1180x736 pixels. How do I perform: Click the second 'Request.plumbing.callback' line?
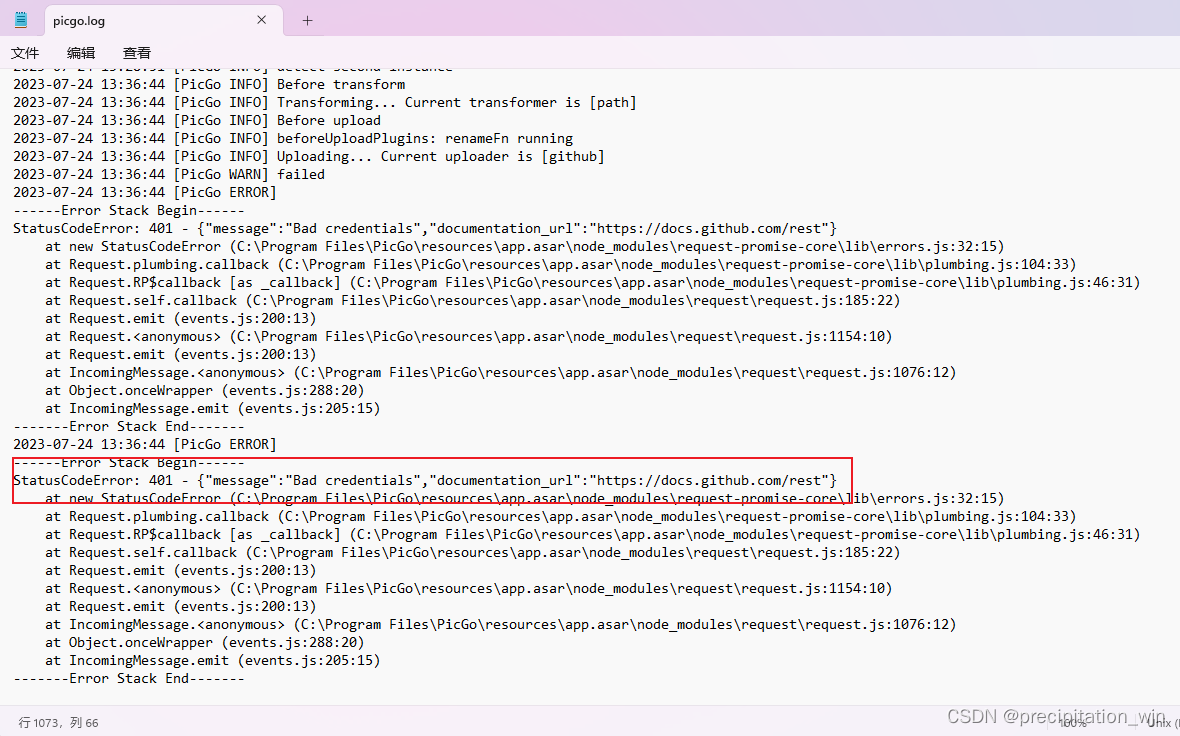click(561, 517)
